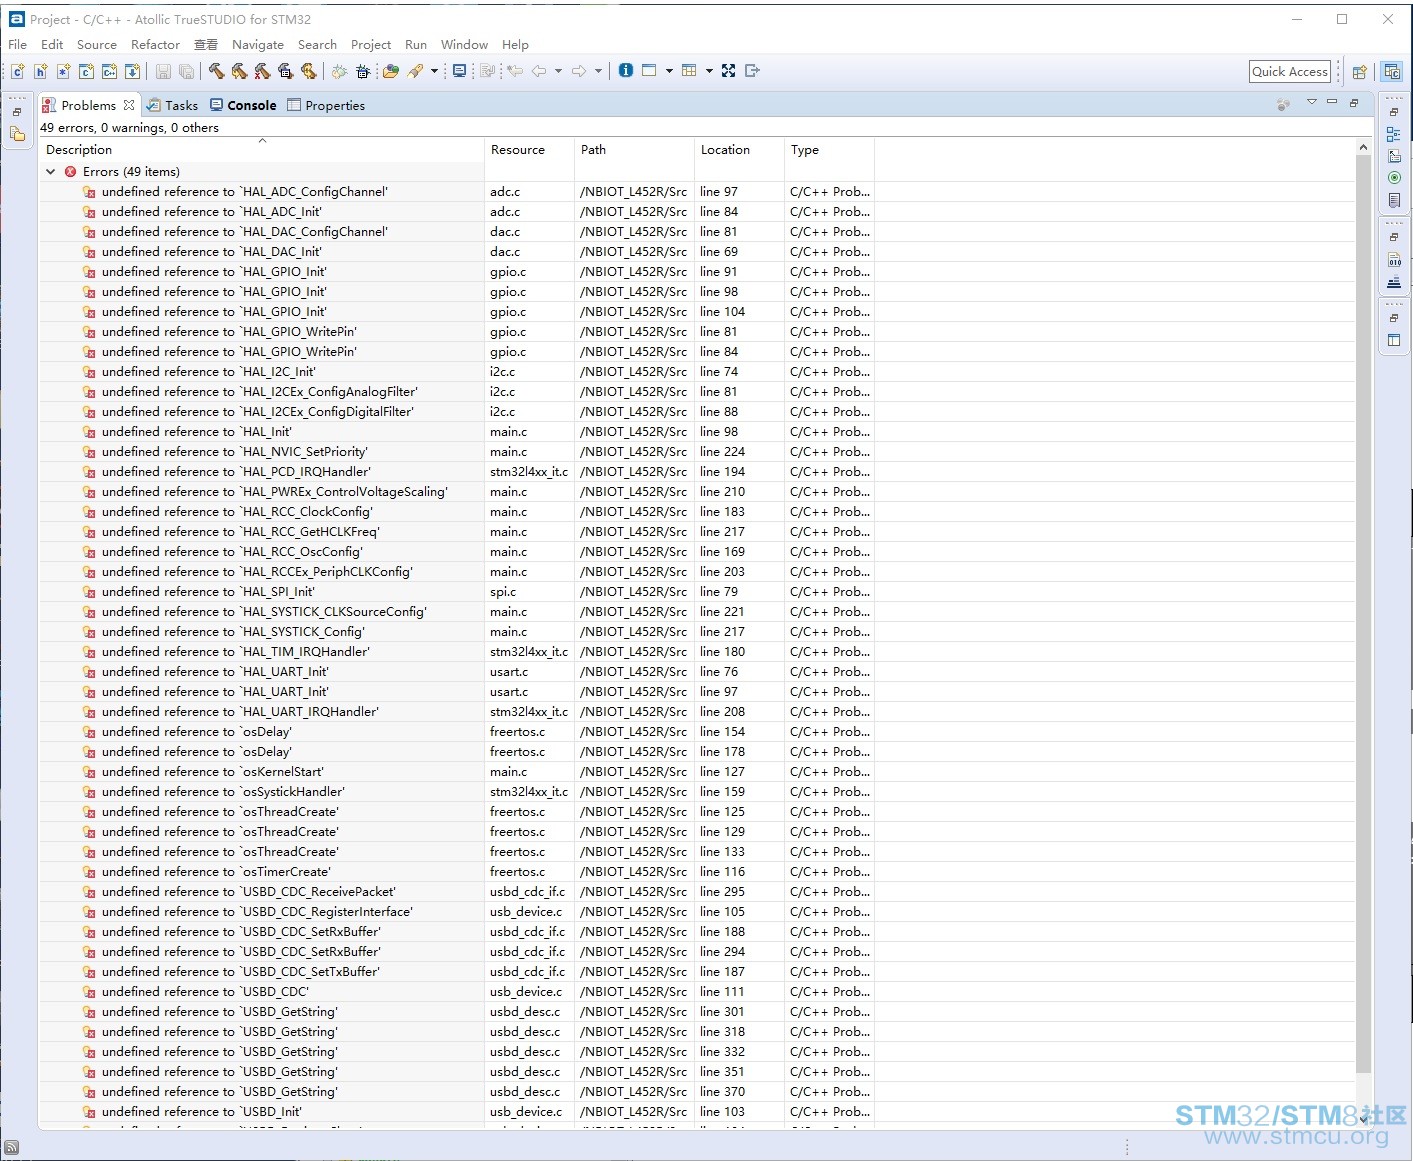
Task: Click the vertical scrollbar down arrow
Action: tap(1363, 1121)
